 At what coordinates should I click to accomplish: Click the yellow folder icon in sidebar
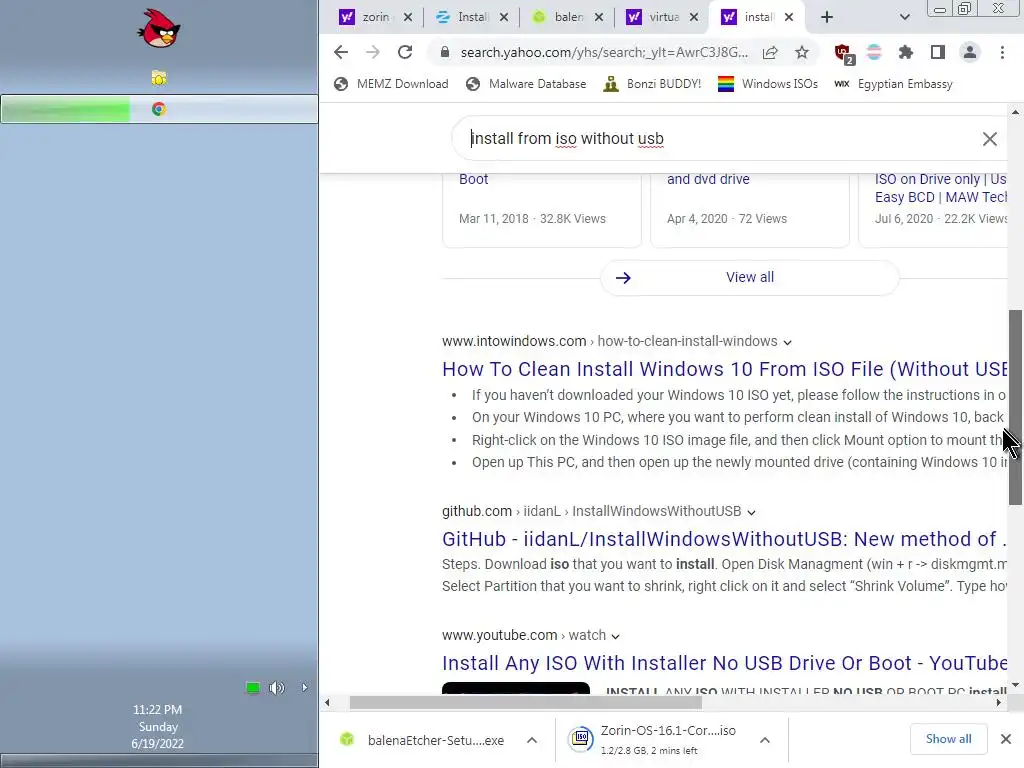159,78
